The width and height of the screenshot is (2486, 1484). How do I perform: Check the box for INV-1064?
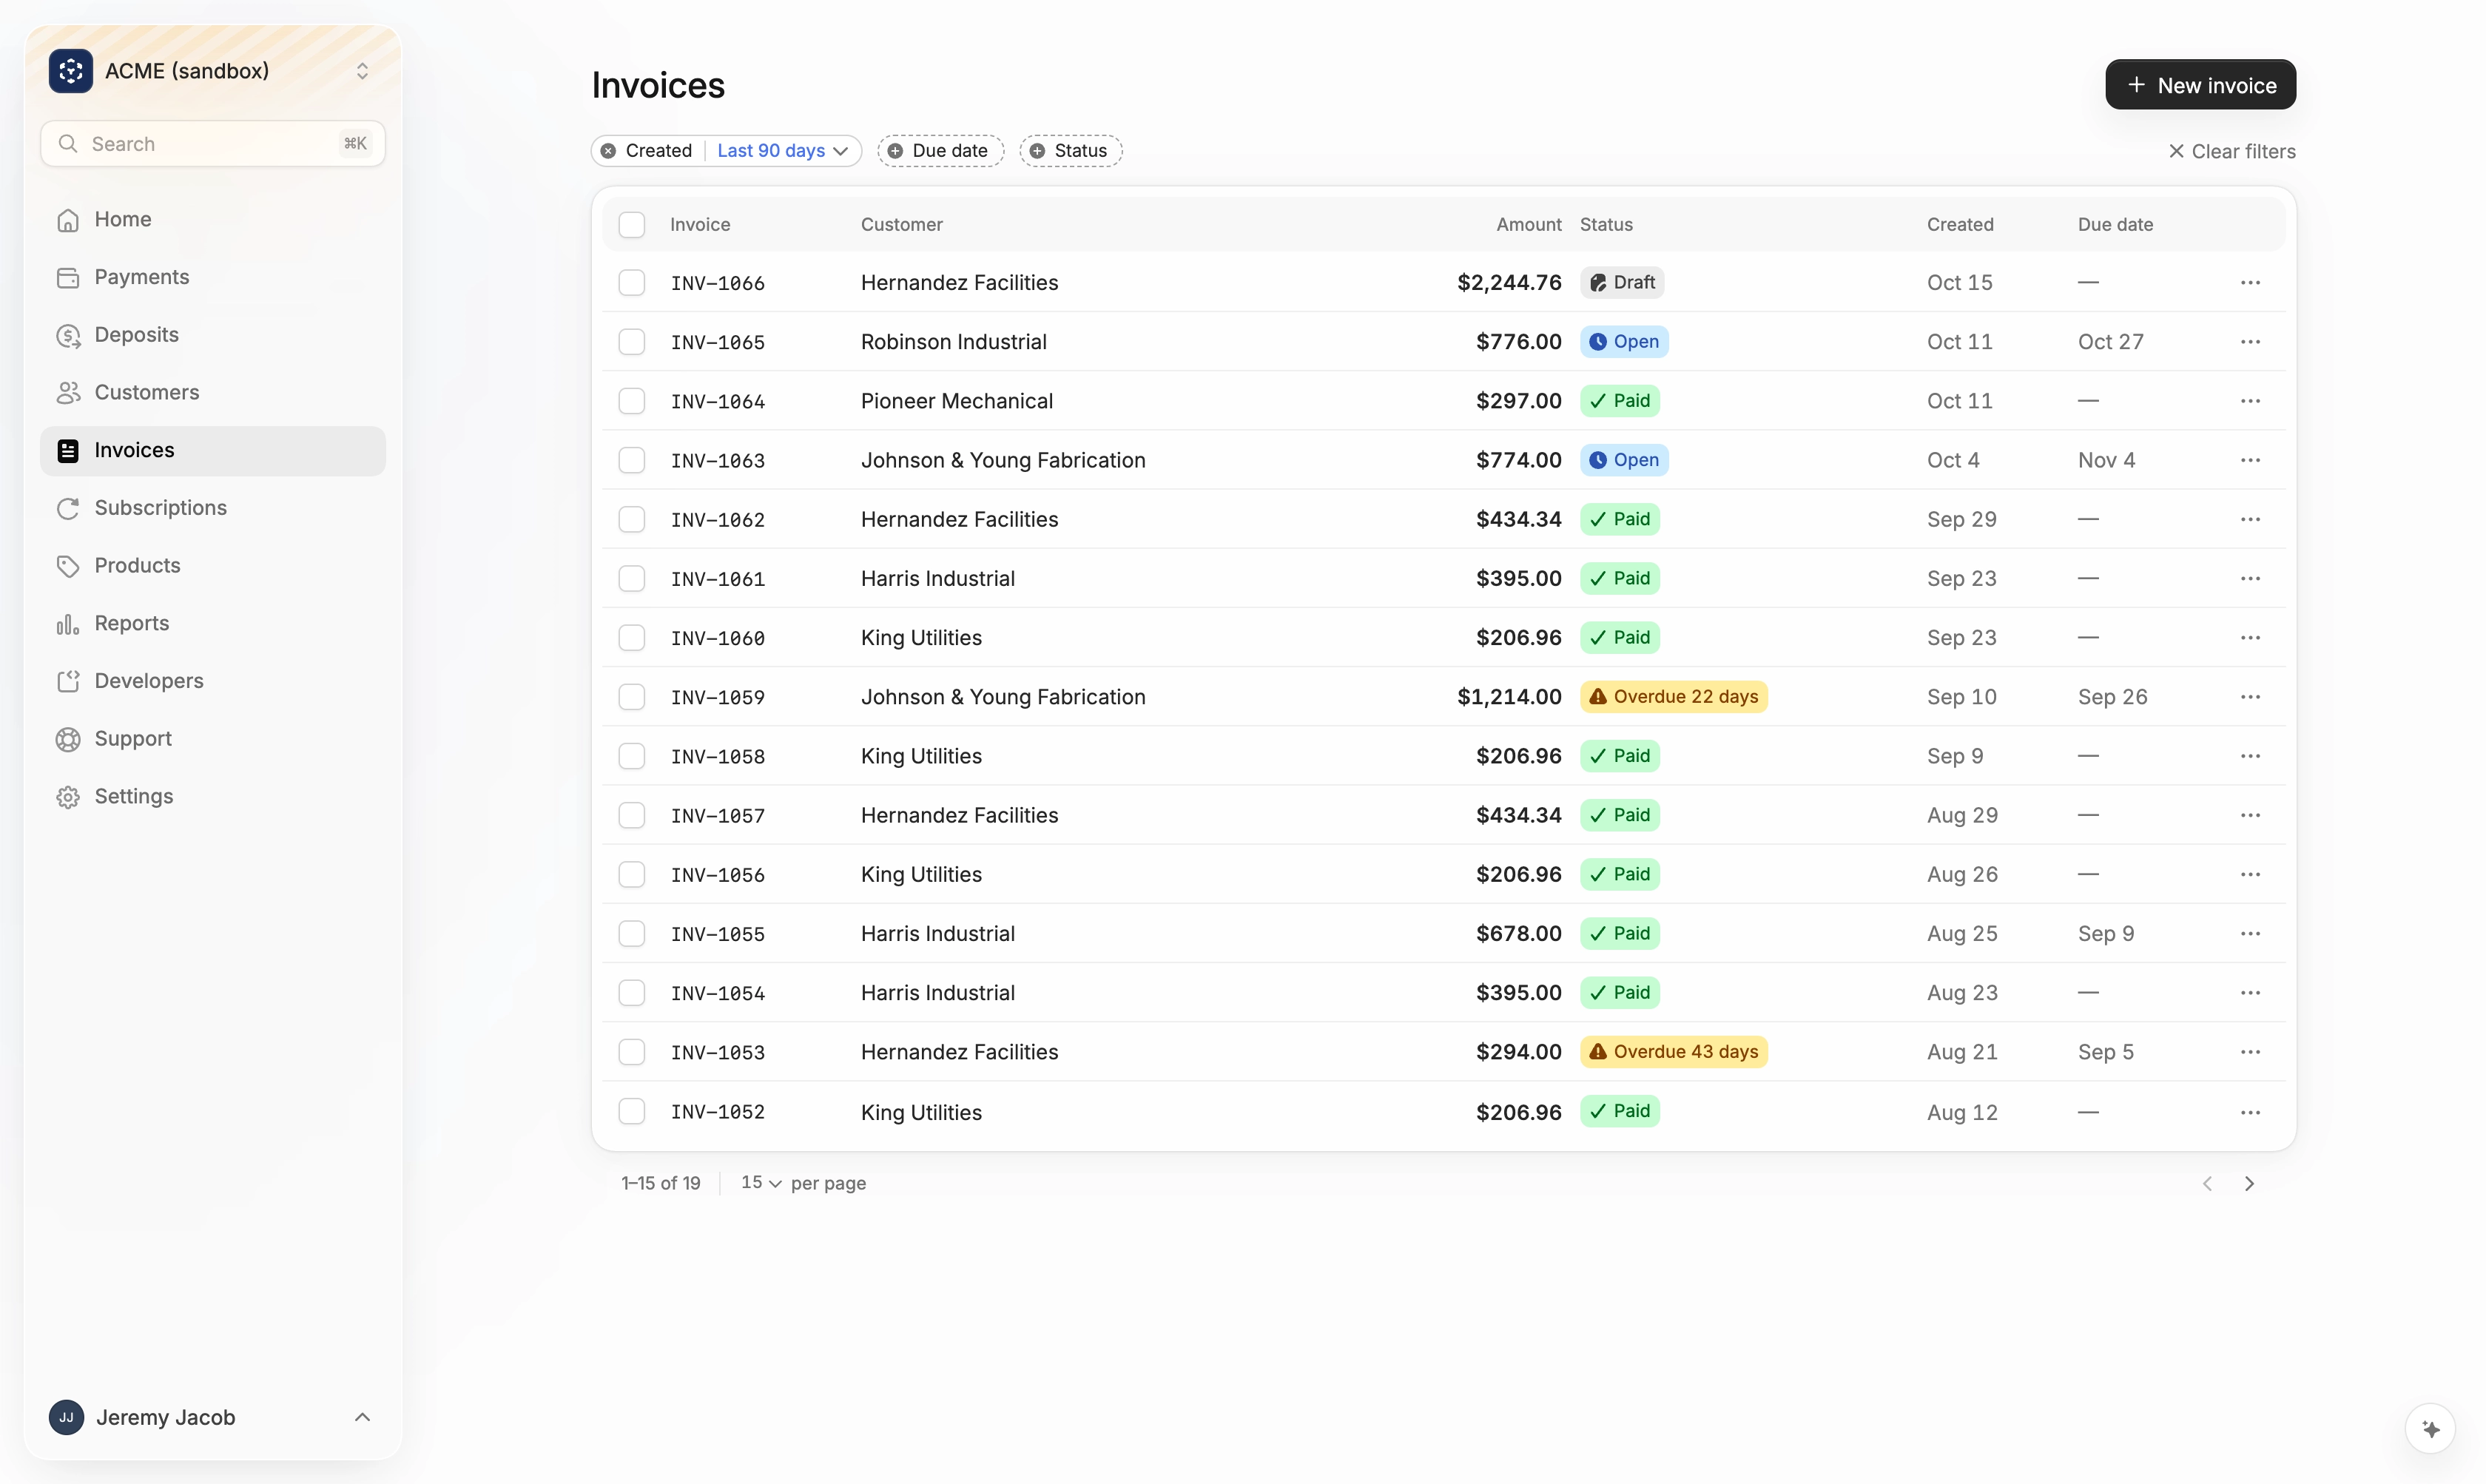coord(632,401)
